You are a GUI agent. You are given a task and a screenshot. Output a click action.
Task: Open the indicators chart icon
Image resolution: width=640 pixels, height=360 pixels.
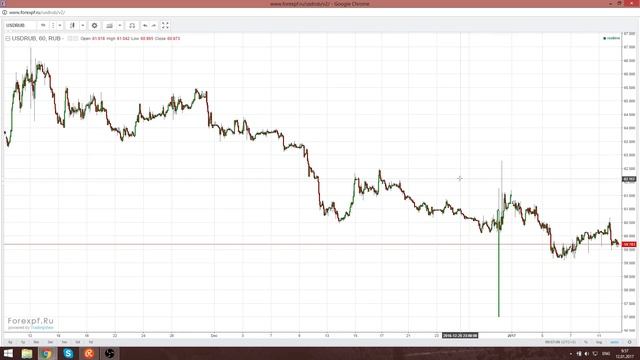[x=109, y=25]
